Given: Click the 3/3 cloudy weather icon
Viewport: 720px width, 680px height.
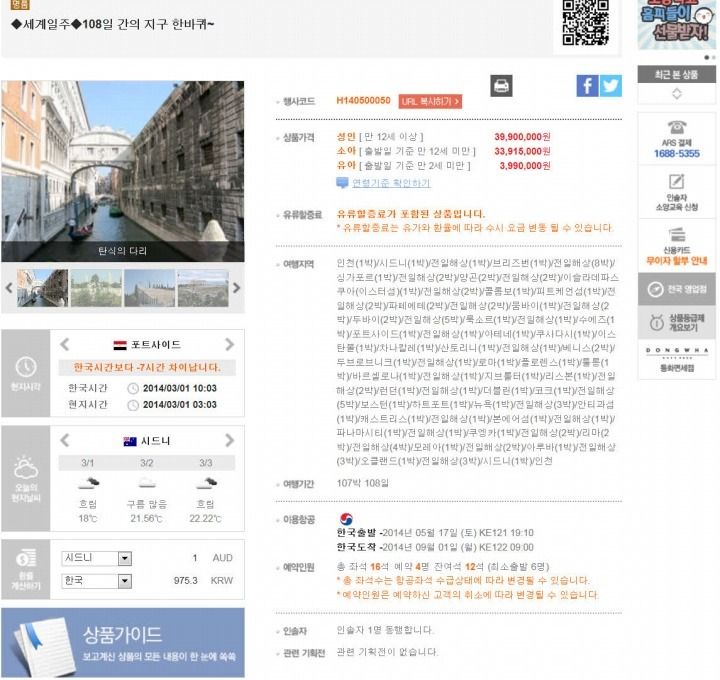Looking at the screenshot, I should point(206,483).
